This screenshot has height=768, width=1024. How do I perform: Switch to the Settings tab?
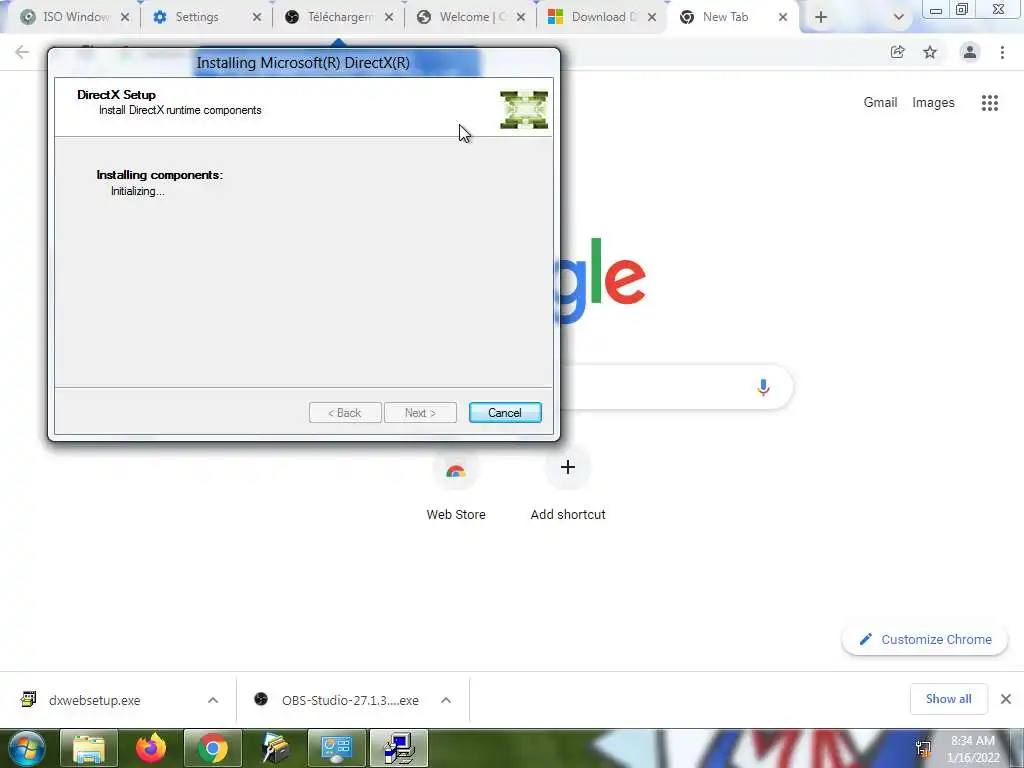coord(196,17)
